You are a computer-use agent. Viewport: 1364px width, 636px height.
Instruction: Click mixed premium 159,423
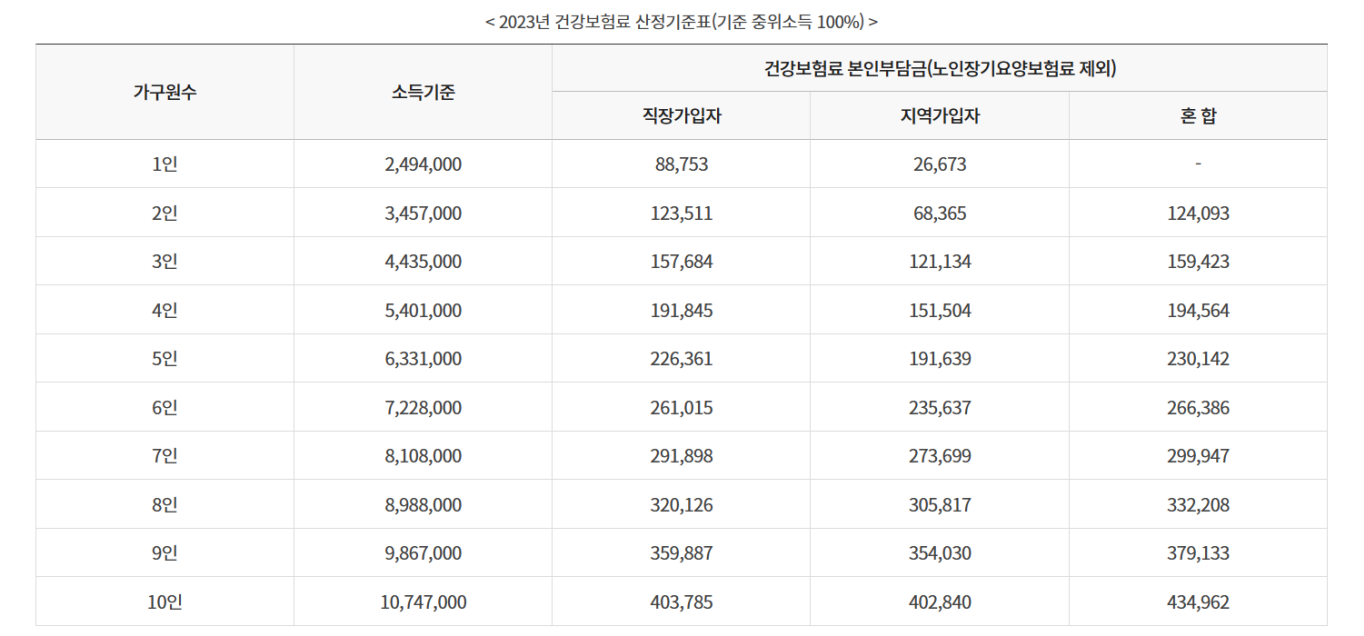(1198, 262)
